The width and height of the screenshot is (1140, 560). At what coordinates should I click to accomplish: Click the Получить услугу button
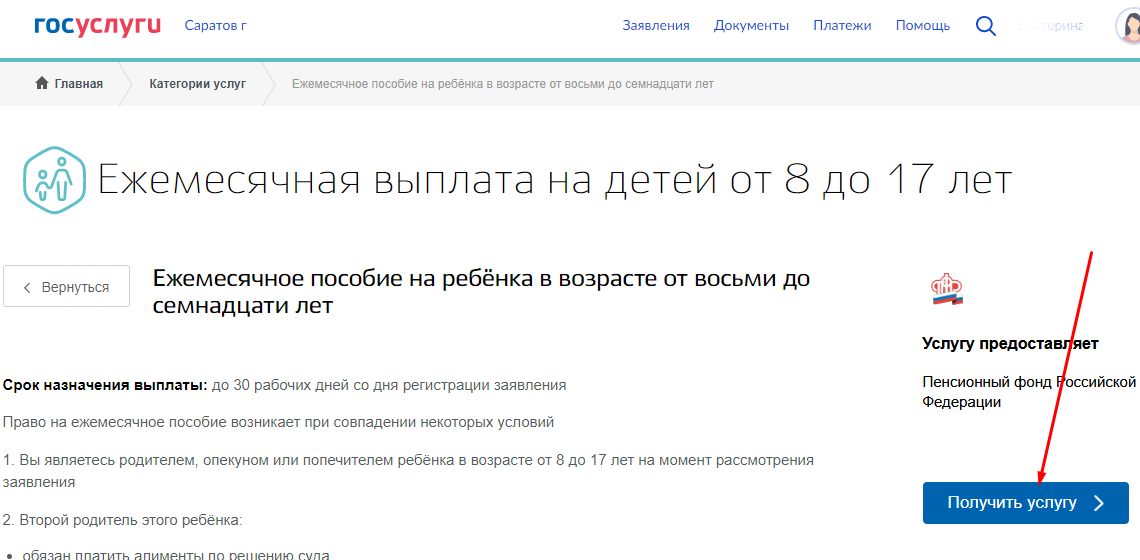(1026, 503)
